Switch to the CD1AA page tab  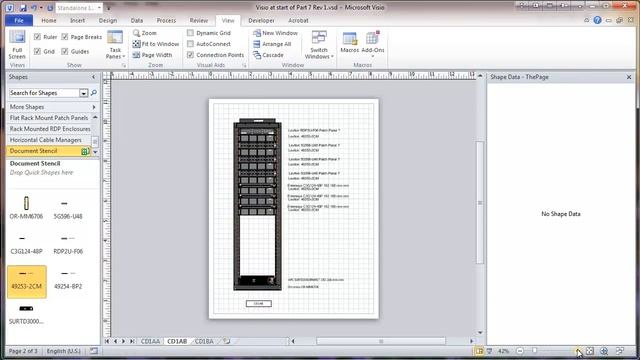(x=150, y=341)
